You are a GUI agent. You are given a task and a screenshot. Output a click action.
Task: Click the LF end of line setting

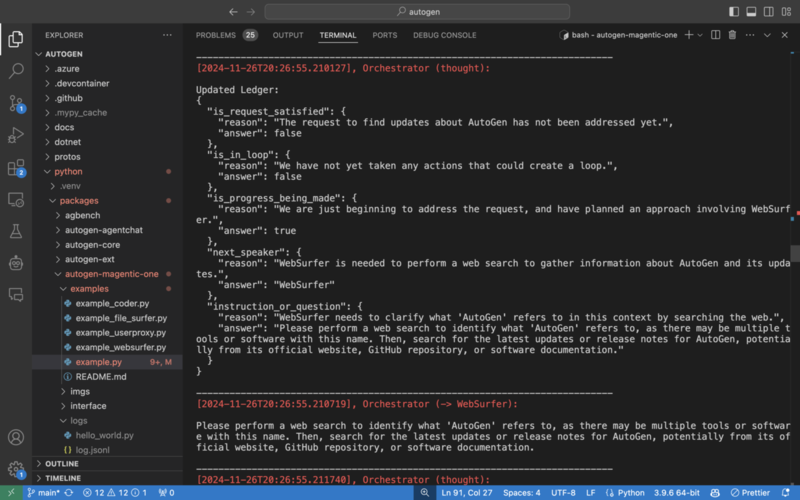coord(590,492)
